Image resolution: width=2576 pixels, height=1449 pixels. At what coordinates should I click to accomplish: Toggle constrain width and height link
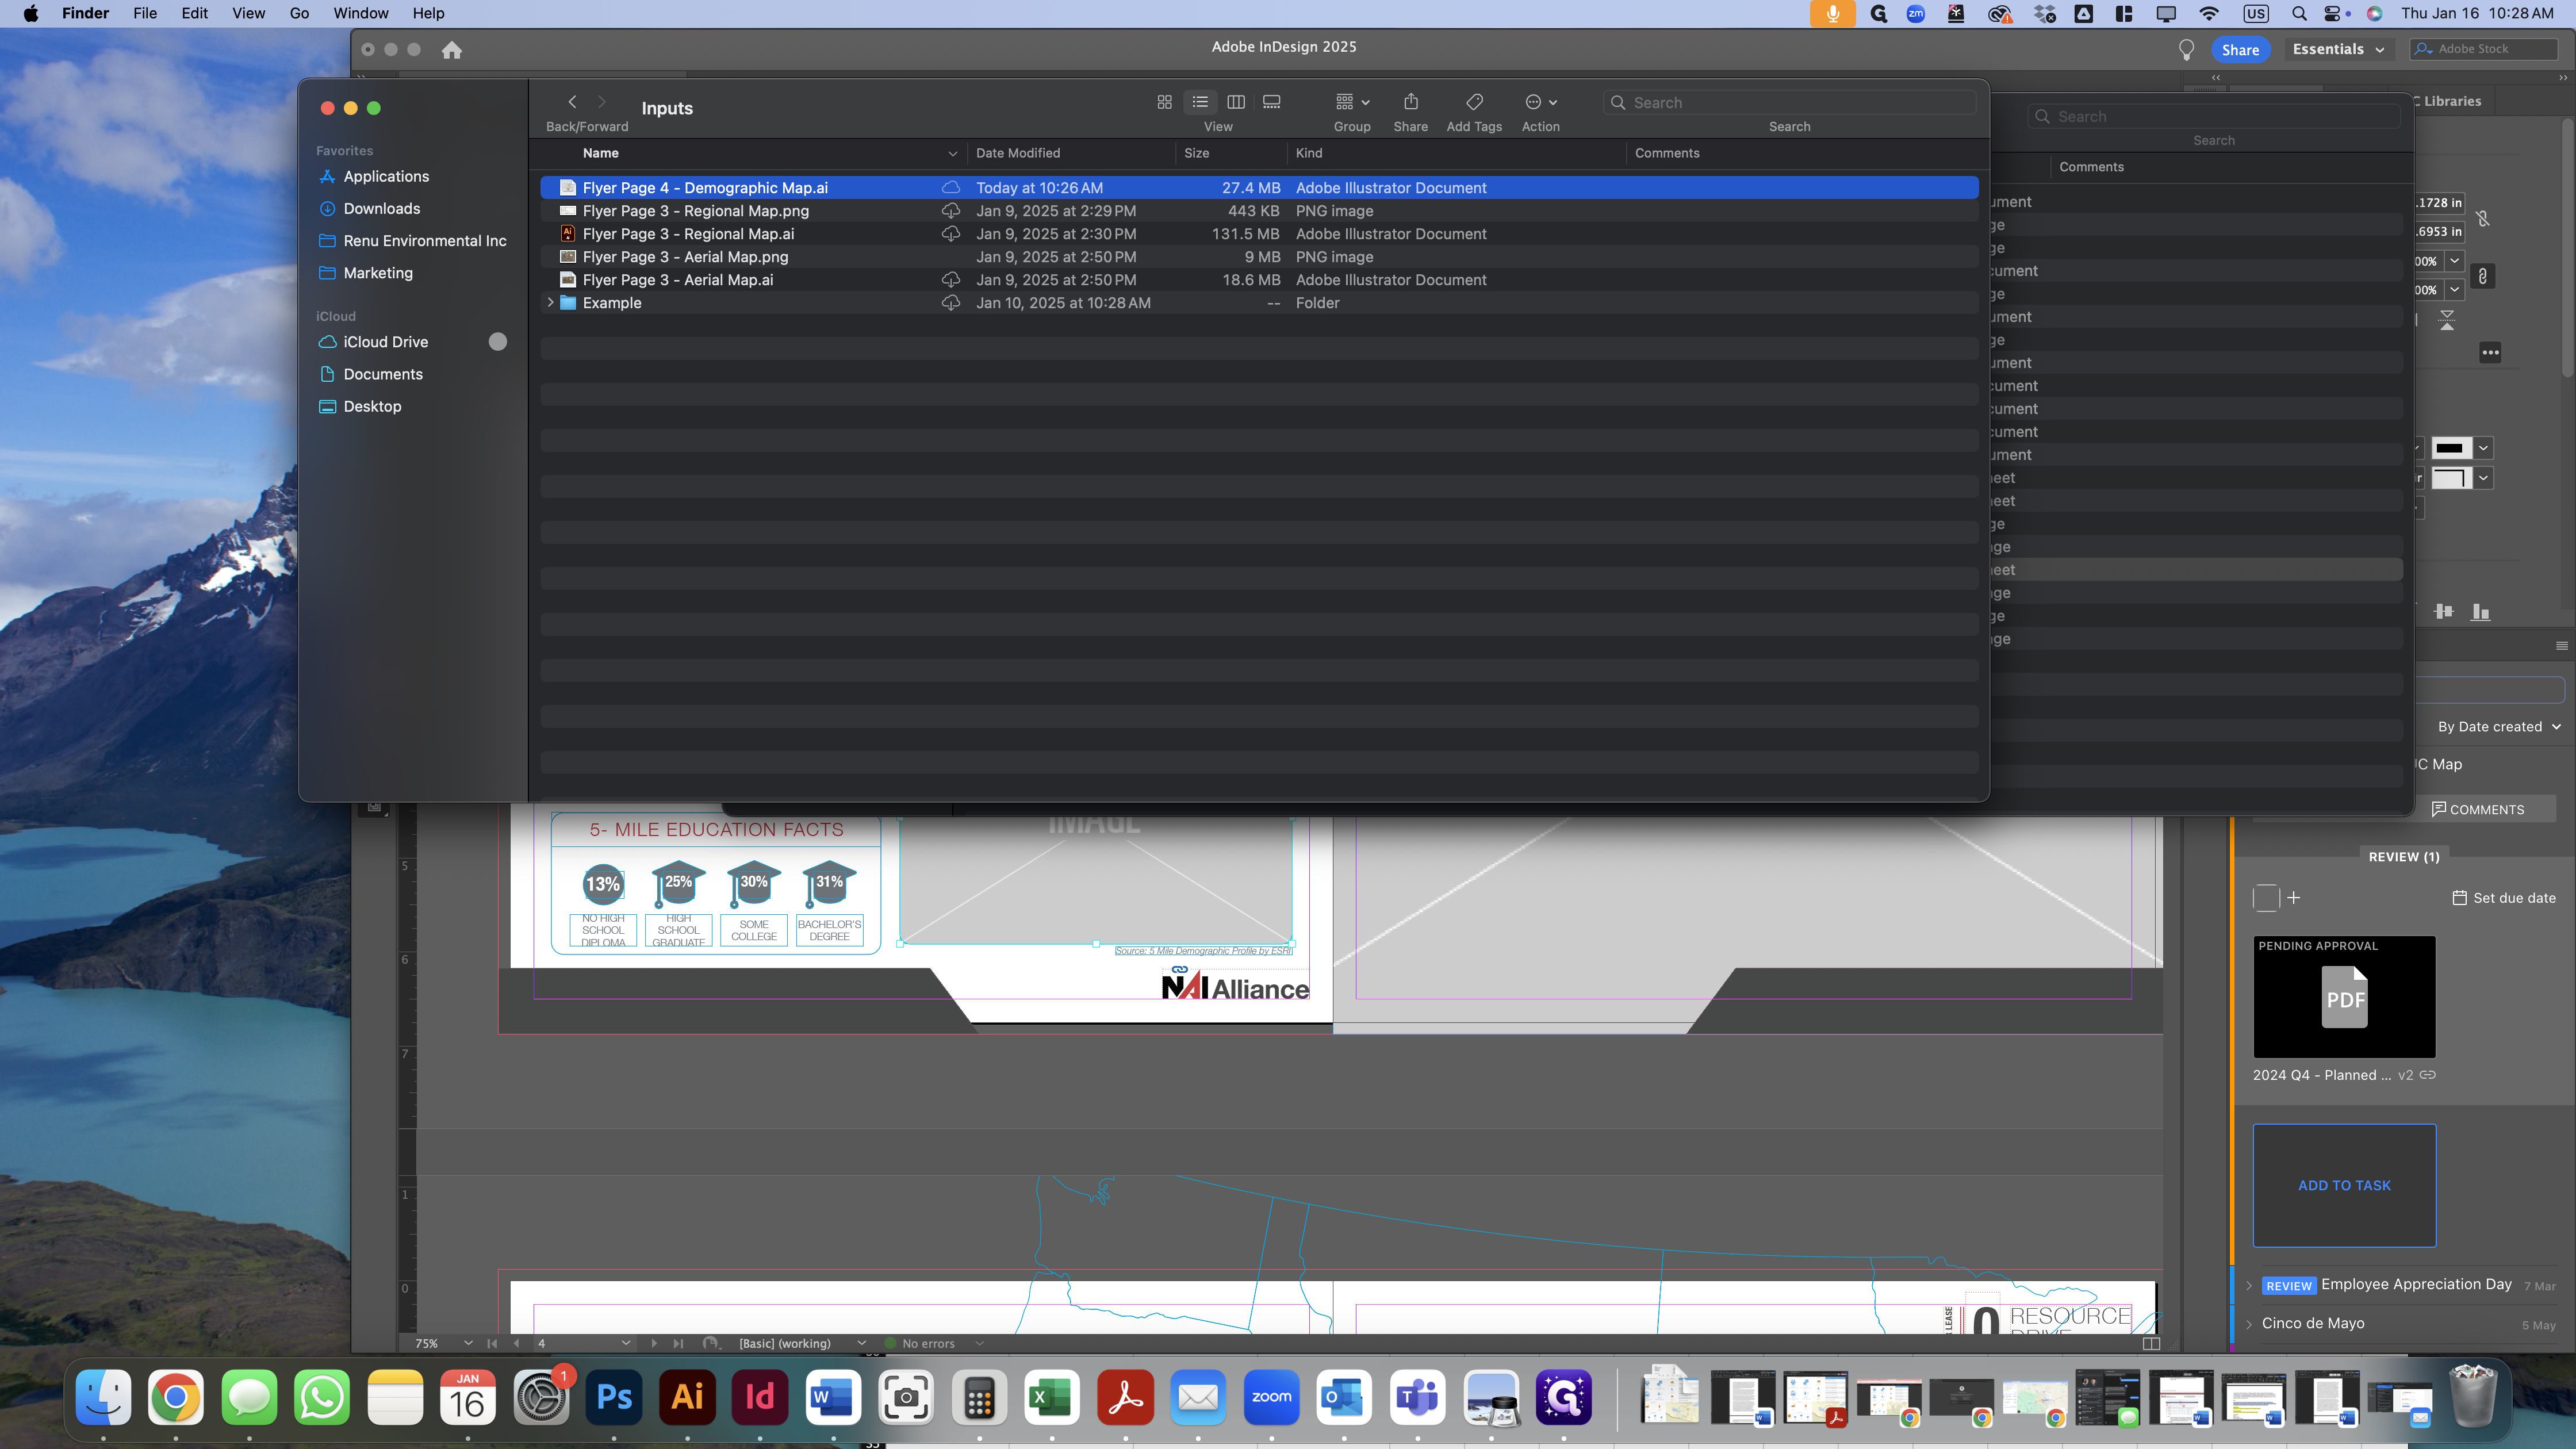click(2482, 218)
